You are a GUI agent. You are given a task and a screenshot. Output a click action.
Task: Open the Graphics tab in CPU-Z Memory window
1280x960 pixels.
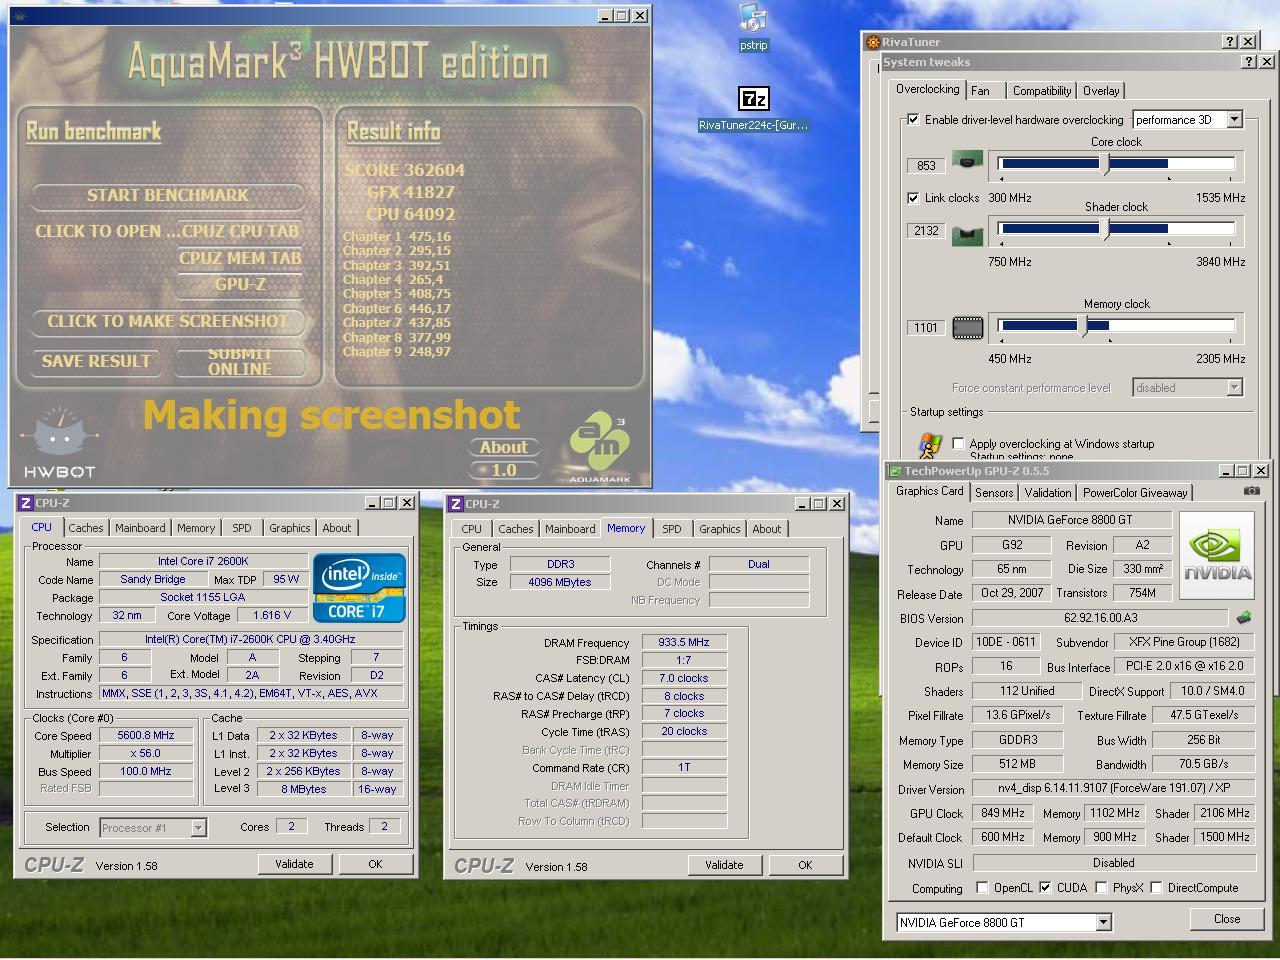point(720,529)
